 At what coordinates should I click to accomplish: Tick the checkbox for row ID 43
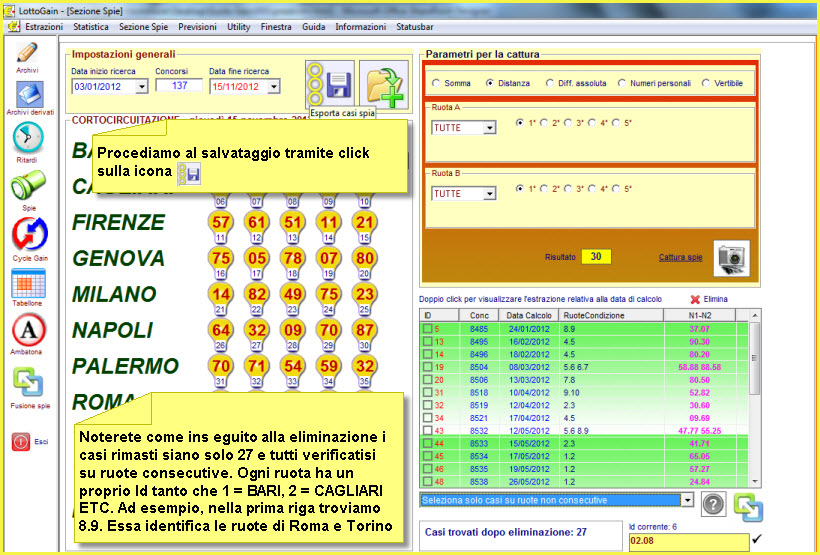tap(427, 431)
